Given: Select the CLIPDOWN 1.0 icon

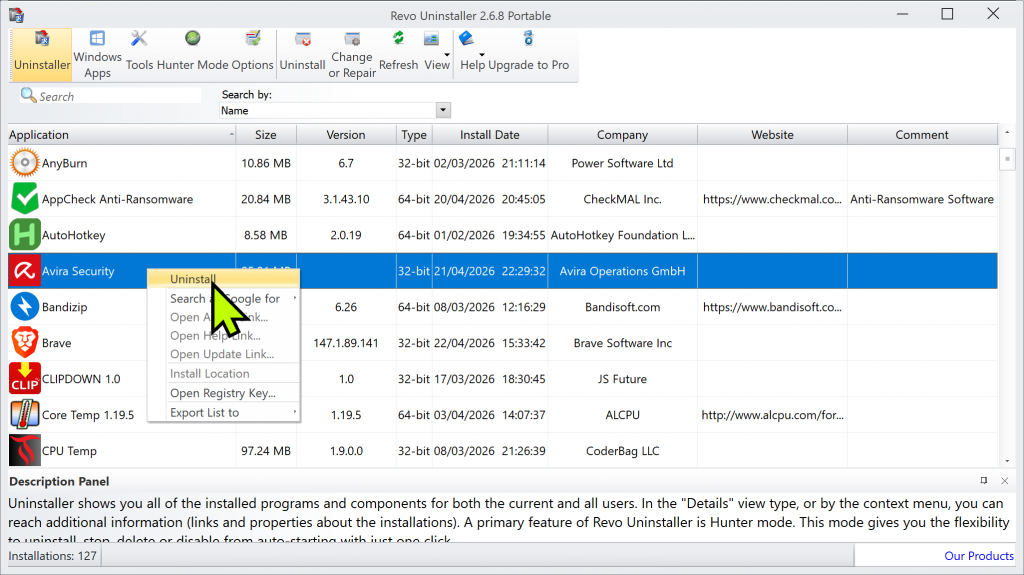Looking at the screenshot, I should pyautogui.click(x=25, y=378).
